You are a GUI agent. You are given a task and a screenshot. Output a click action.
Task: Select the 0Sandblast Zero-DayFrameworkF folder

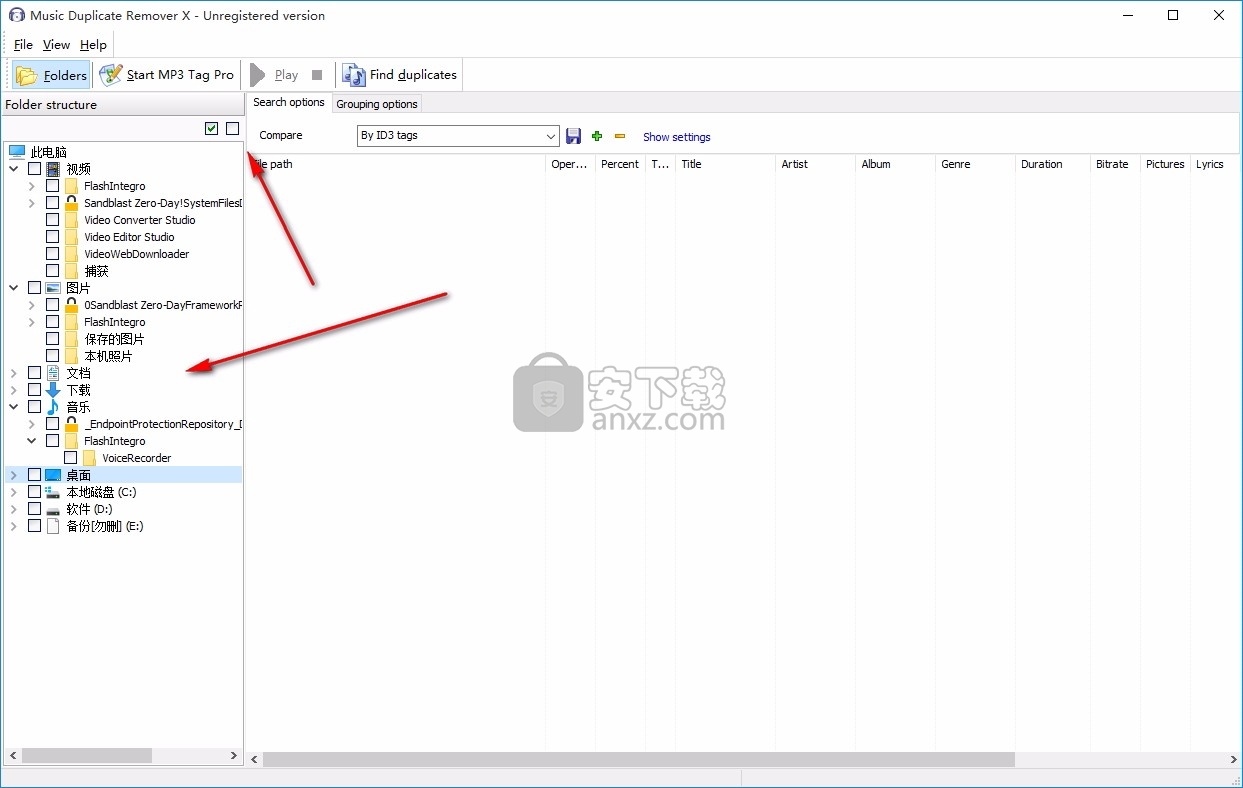point(163,305)
